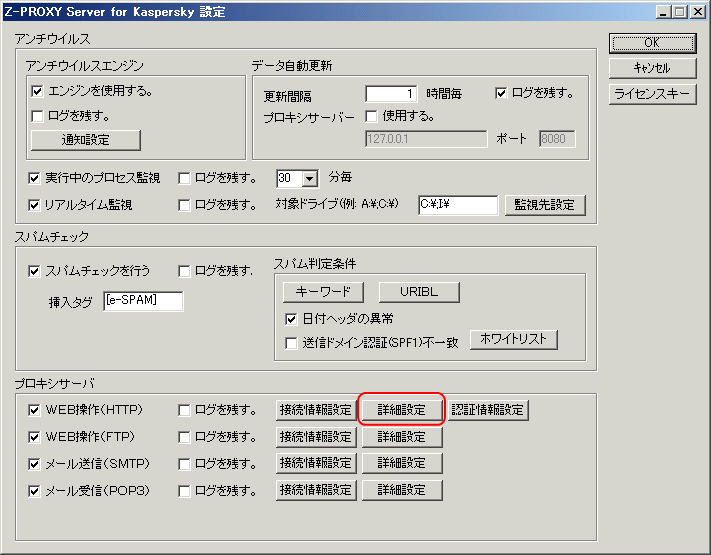This screenshot has height=555, width=711.
Task: Open 詳細設定 for FTP row
Action: (x=402, y=437)
